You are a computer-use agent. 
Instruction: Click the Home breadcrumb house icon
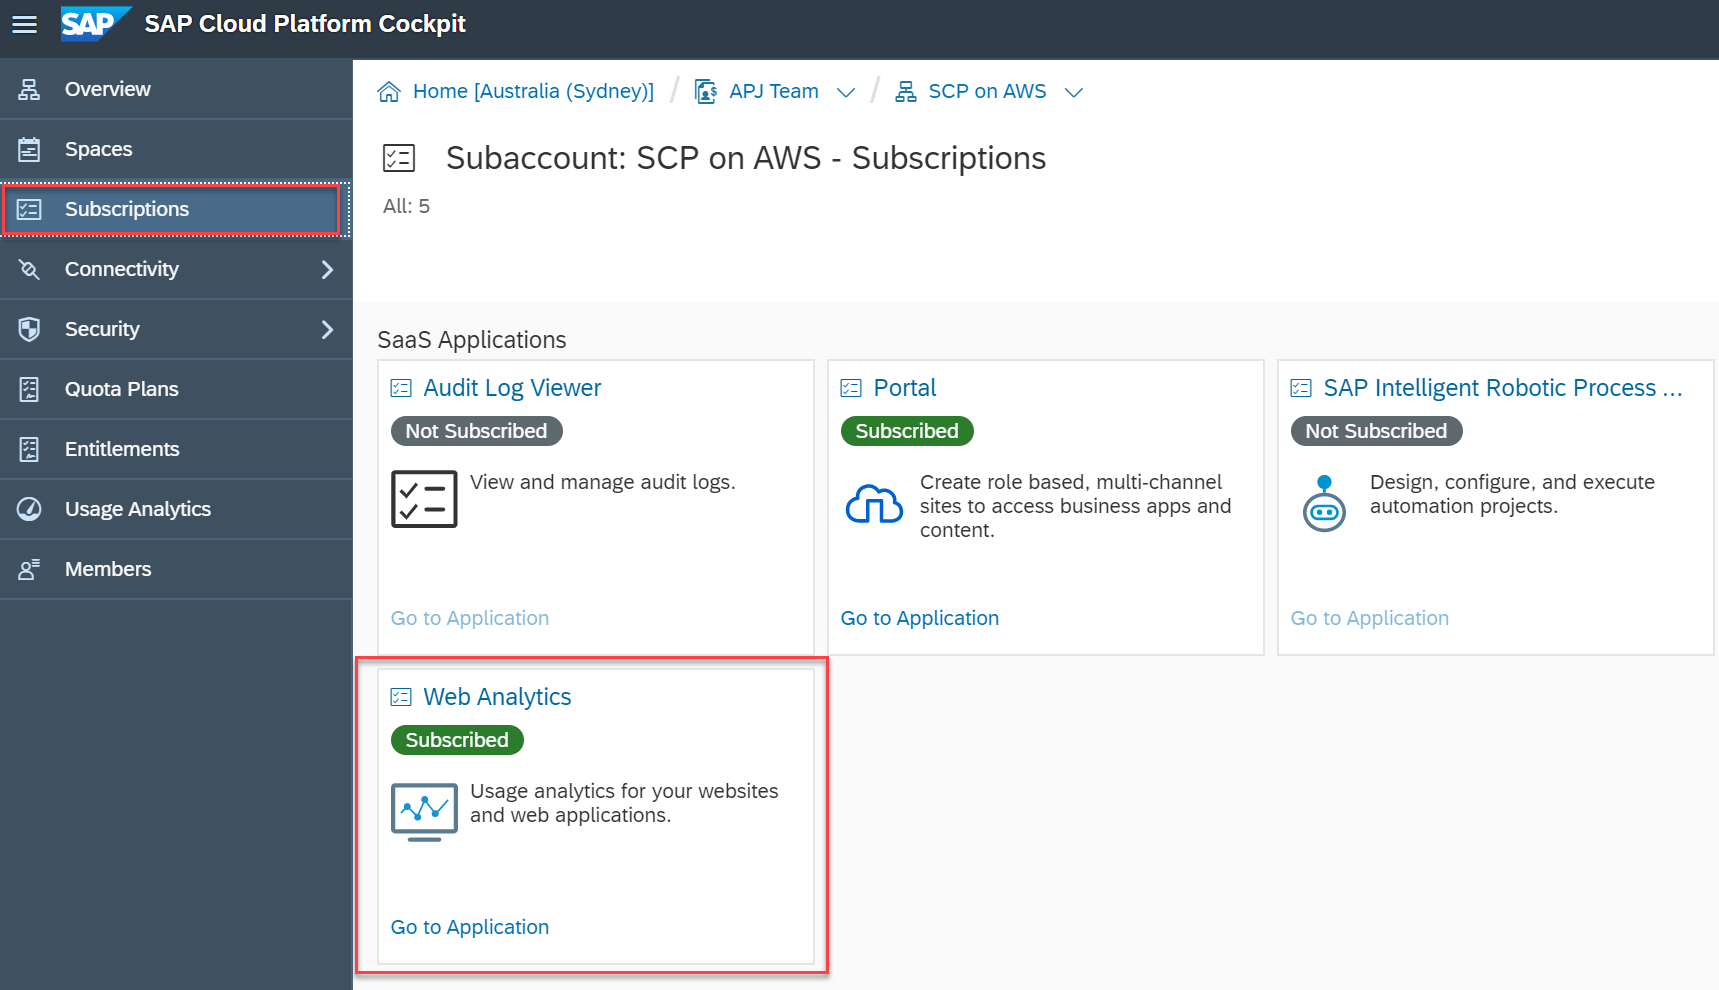point(389,92)
